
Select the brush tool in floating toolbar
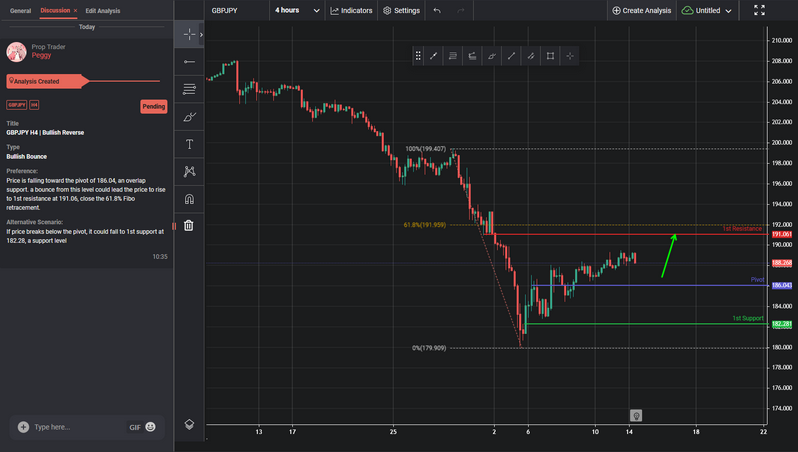[x=492, y=56]
